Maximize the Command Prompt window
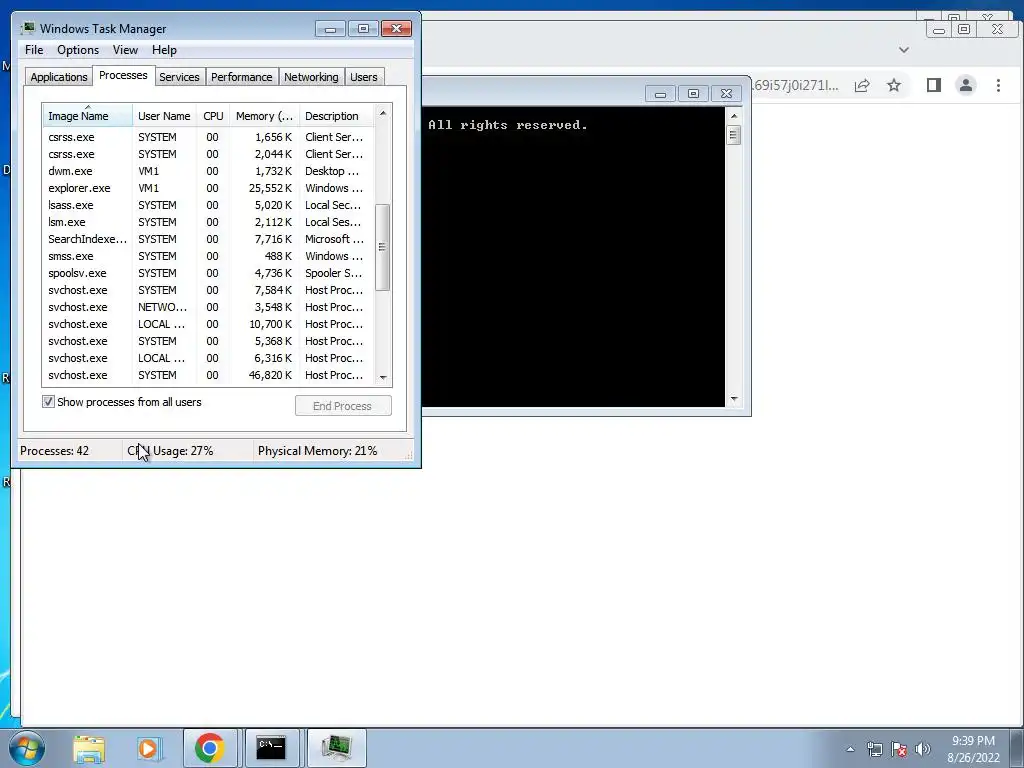This screenshot has width=1024, height=768. click(x=694, y=94)
